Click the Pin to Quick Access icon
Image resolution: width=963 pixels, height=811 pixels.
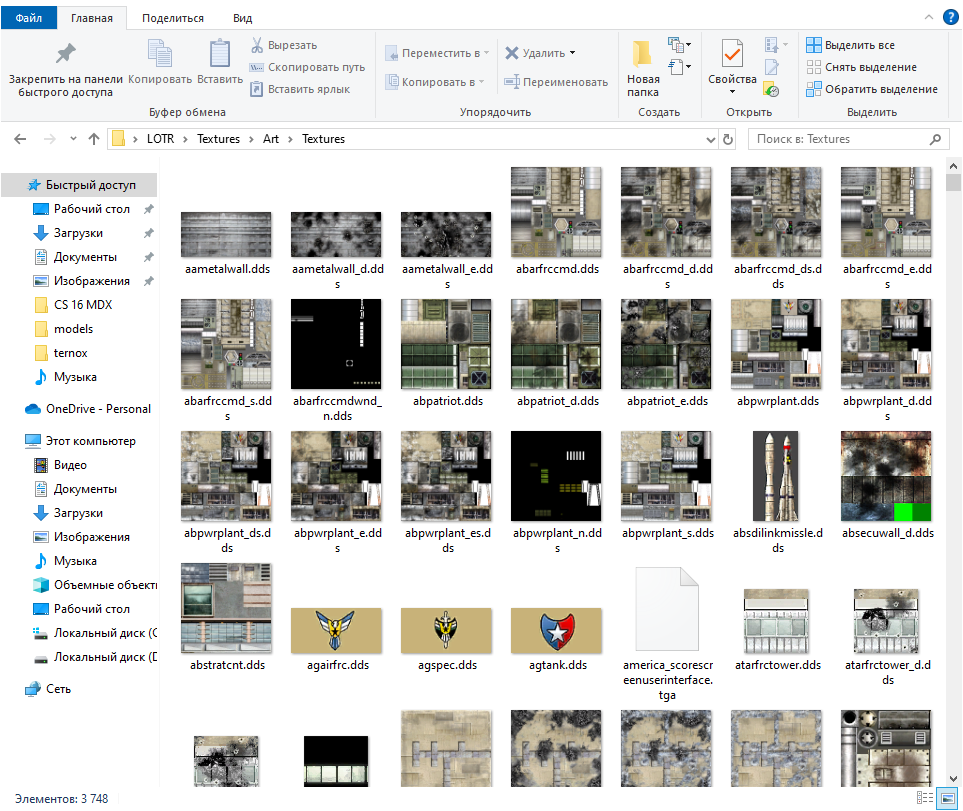coord(65,54)
